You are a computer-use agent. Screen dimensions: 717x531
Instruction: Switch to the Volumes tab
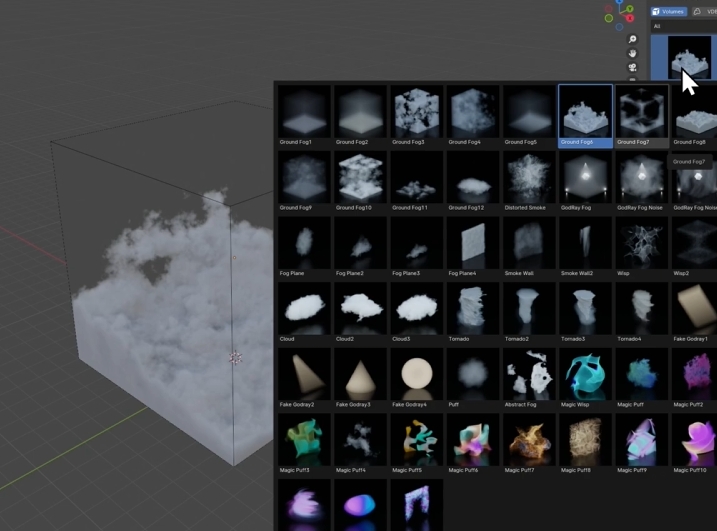pyautogui.click(x=669, y=11)
